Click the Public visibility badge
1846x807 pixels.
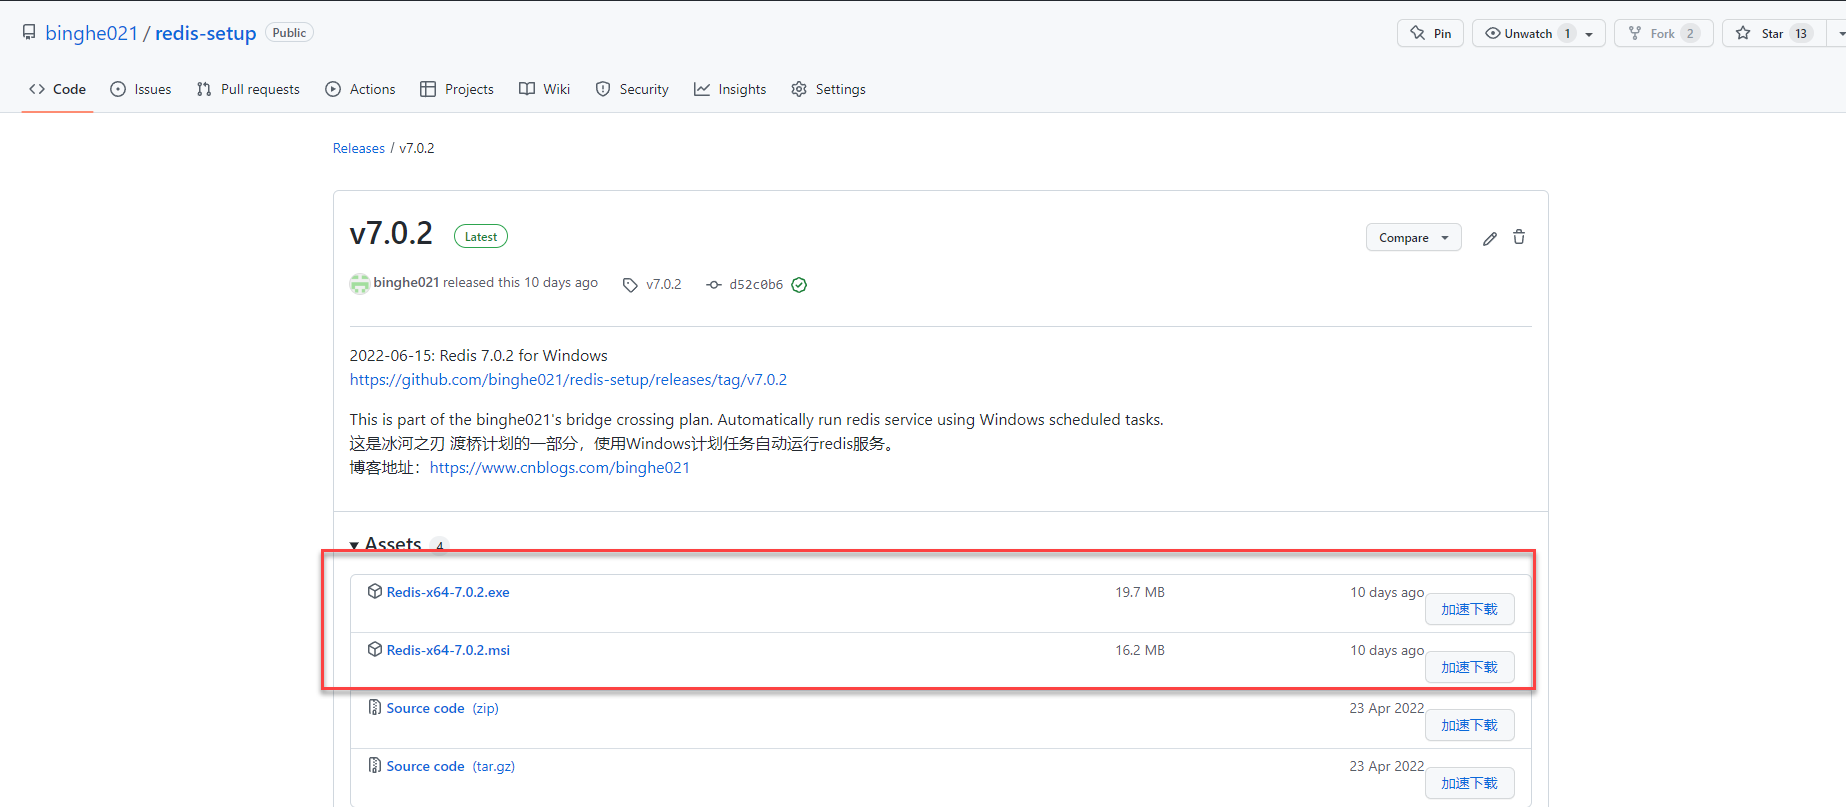(289, 33)
